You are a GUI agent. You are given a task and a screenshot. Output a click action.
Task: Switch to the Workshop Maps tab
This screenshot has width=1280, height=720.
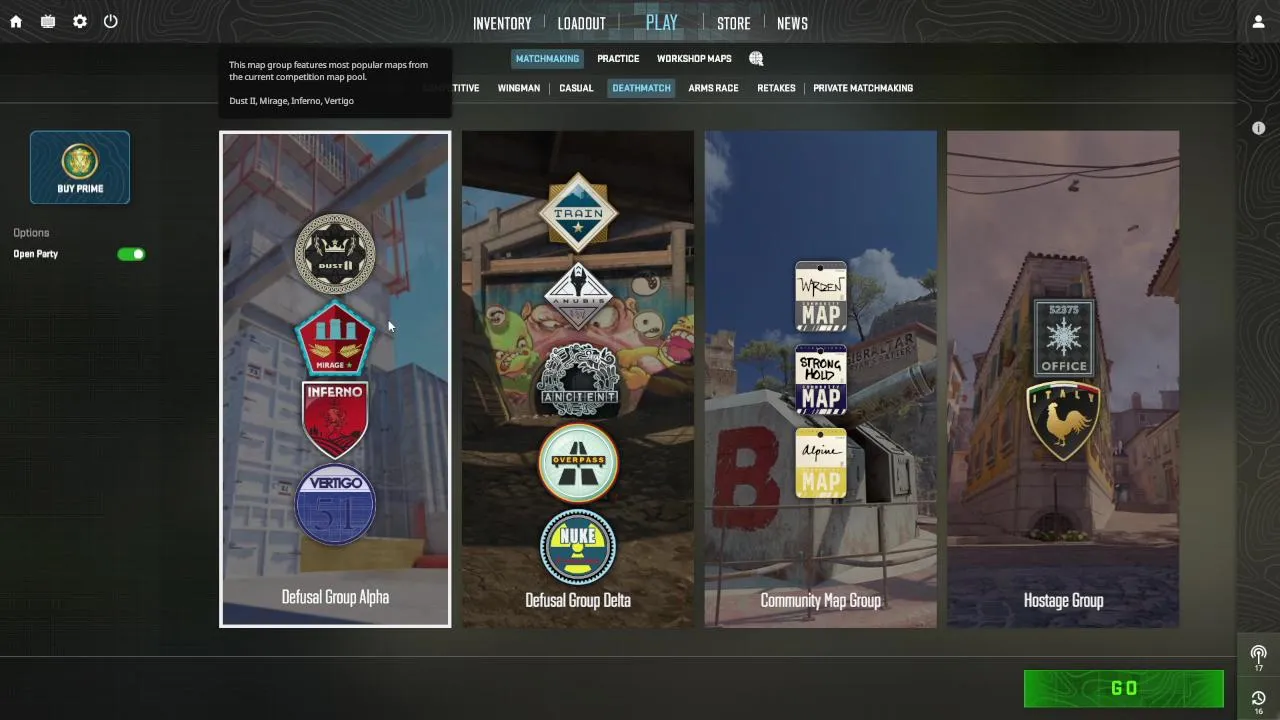(694, 59)
